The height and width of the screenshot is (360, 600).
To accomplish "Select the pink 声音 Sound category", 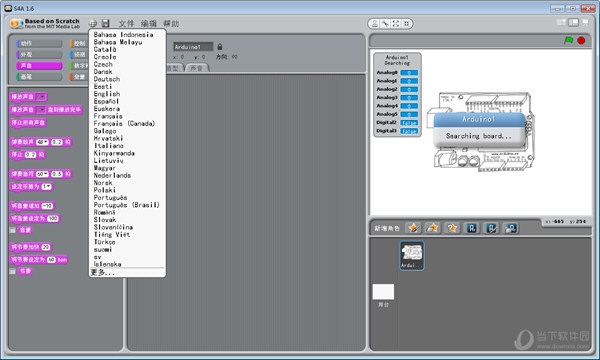I will (x=39, y=66).
